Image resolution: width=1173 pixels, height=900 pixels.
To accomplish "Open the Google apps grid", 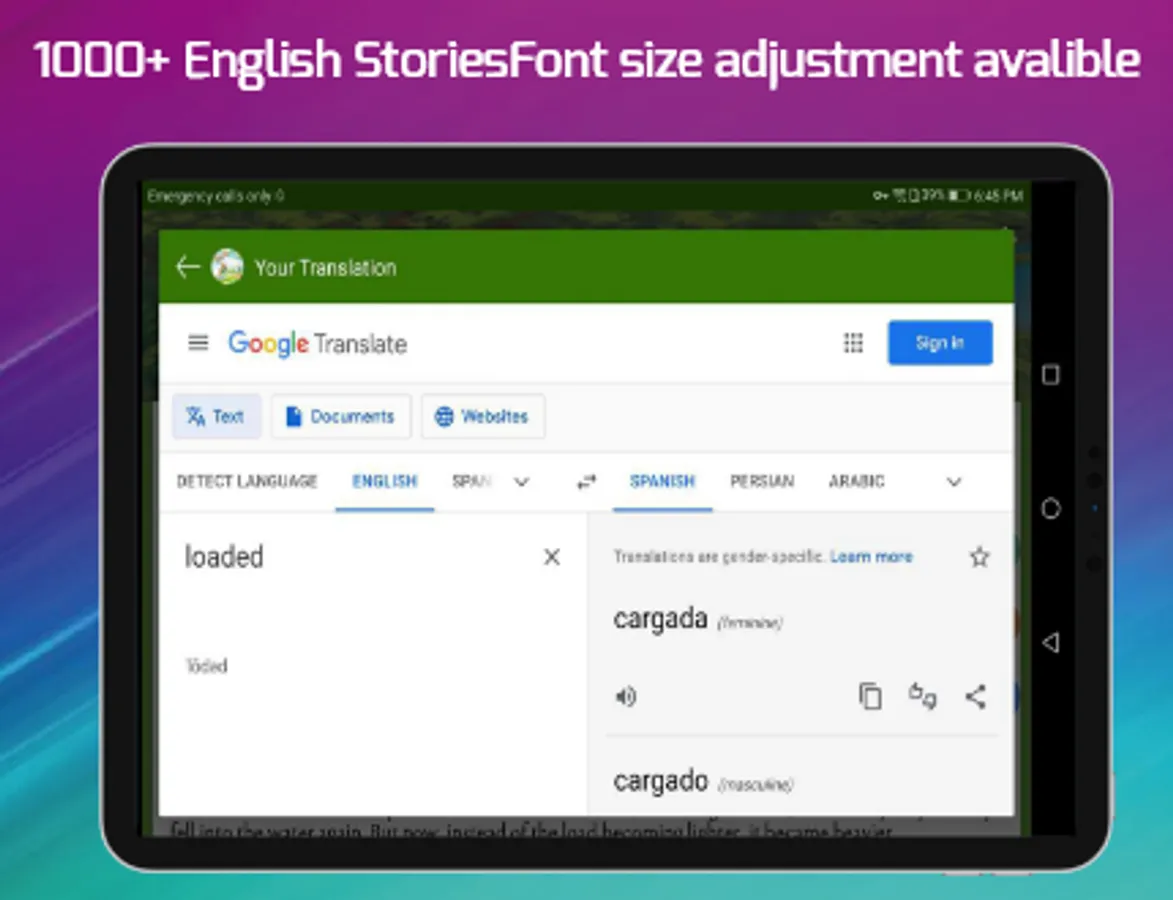I will click(853, 343).
